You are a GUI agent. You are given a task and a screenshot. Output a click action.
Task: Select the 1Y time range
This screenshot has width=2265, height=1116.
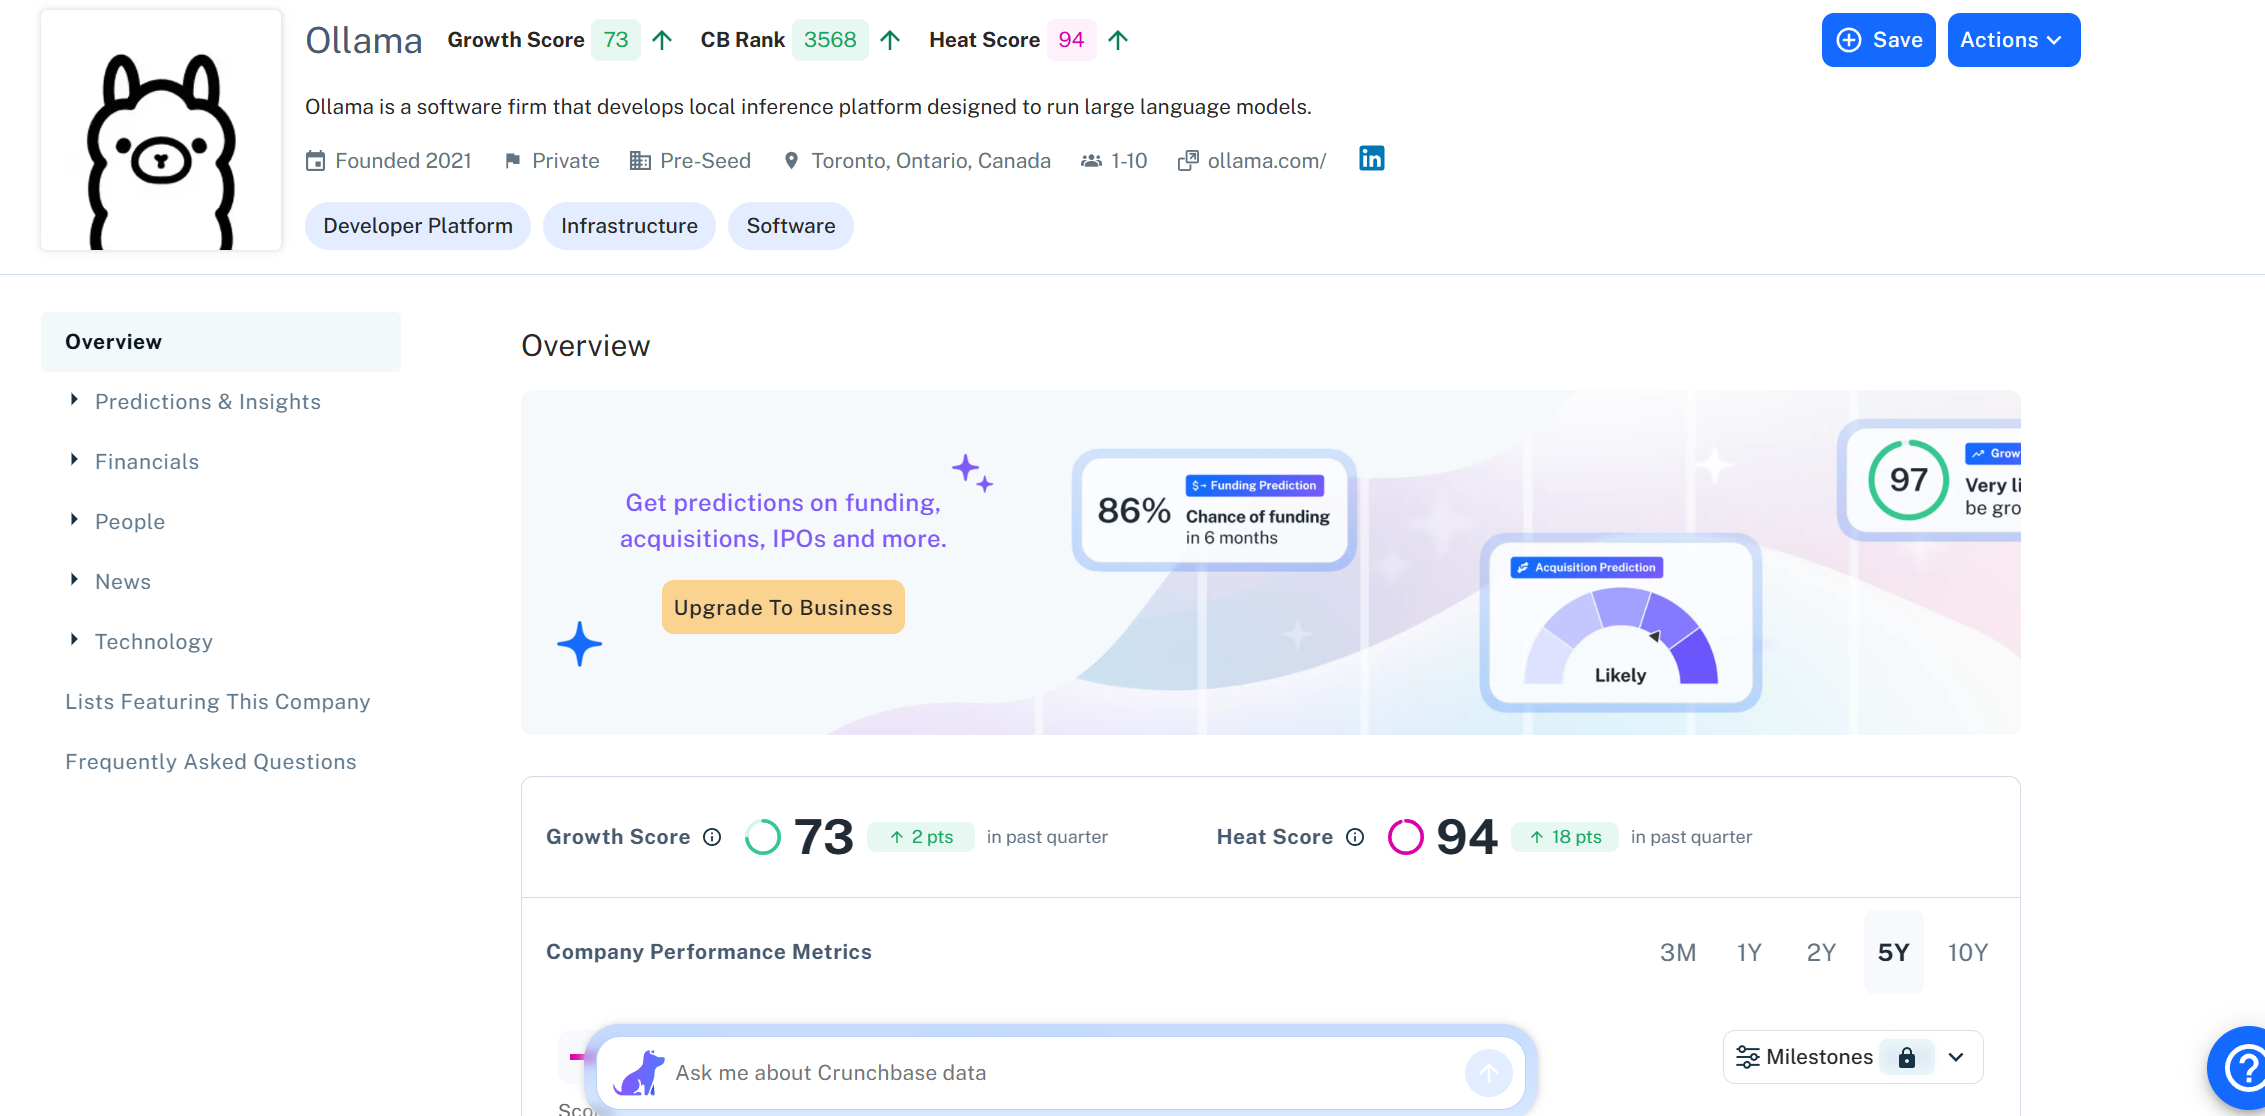[x=1748, y=952]
